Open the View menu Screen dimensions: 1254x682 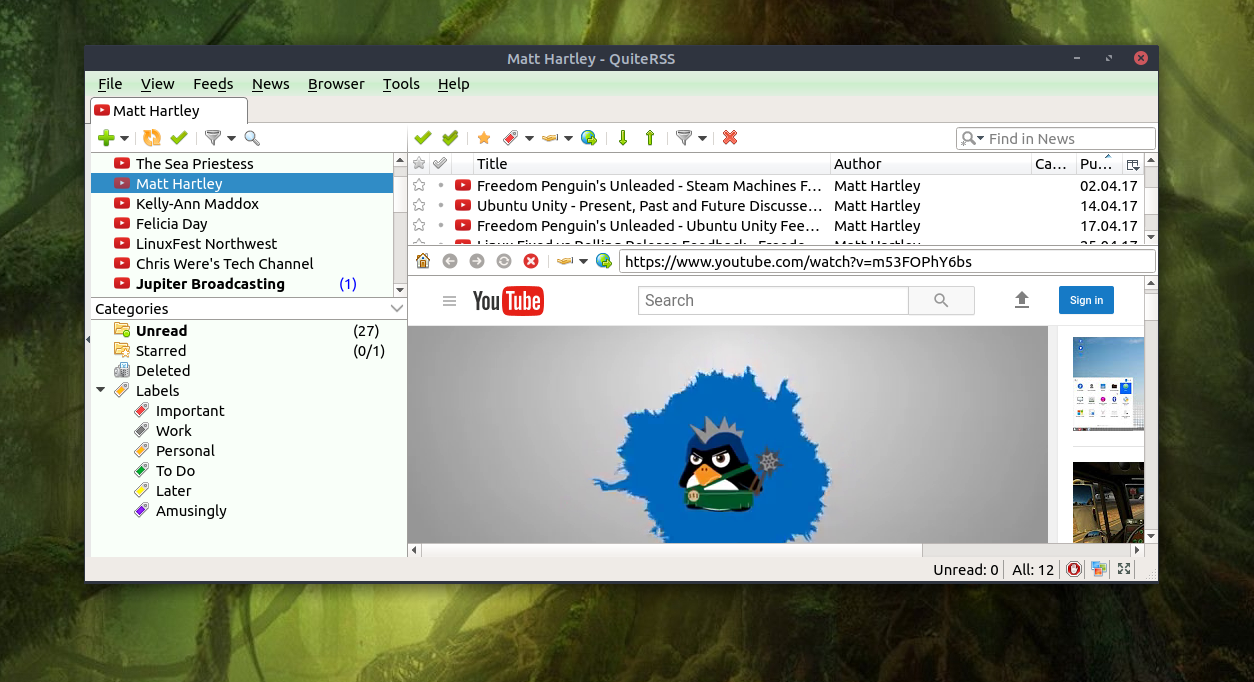[157, 84]
